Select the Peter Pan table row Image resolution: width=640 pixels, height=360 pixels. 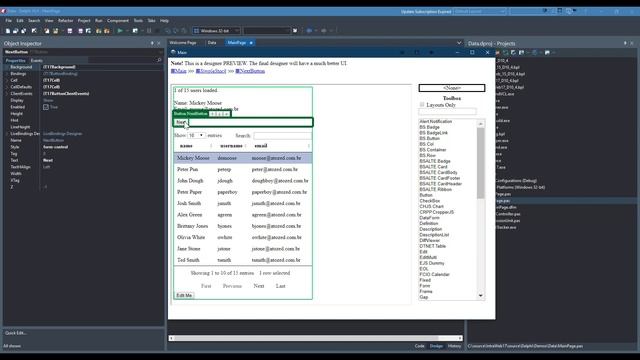pos(243,169)
